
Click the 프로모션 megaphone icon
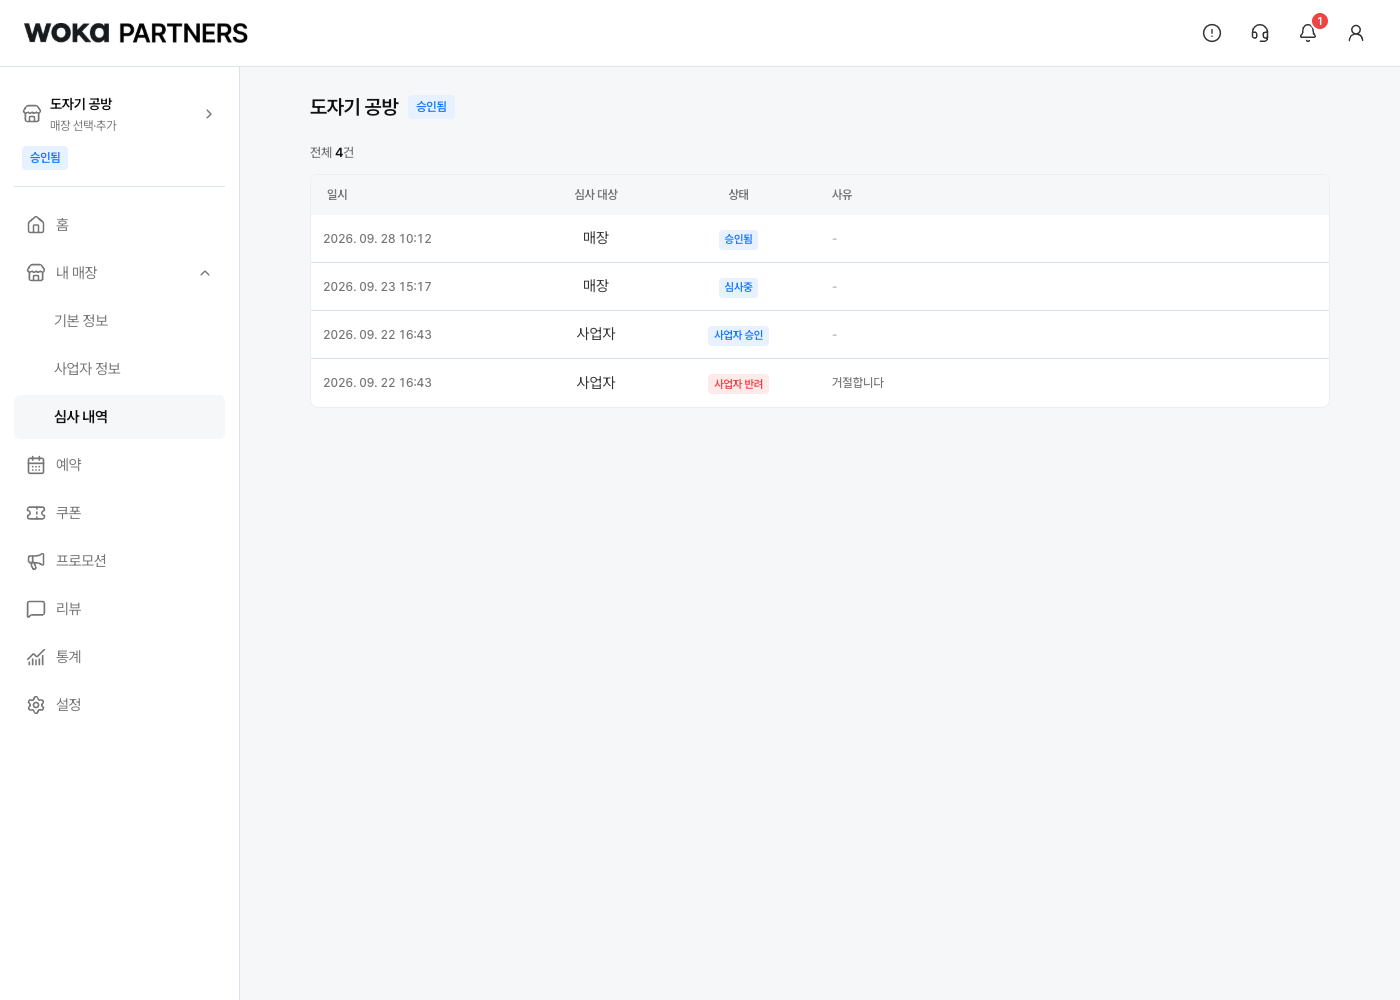click(36, 561)
